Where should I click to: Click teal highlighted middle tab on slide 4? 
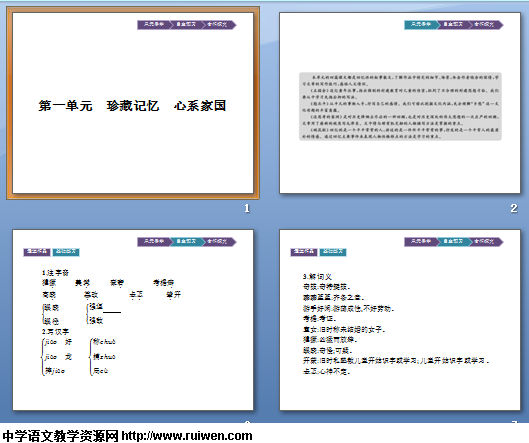point(454,242)
